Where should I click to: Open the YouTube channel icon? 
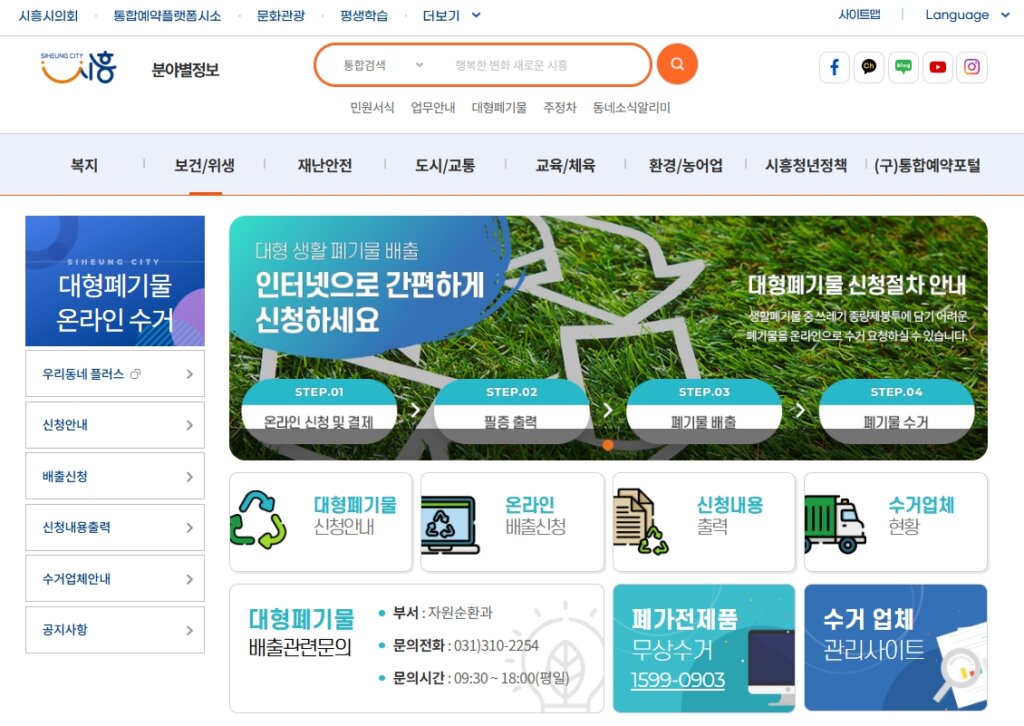pos(937,67)
